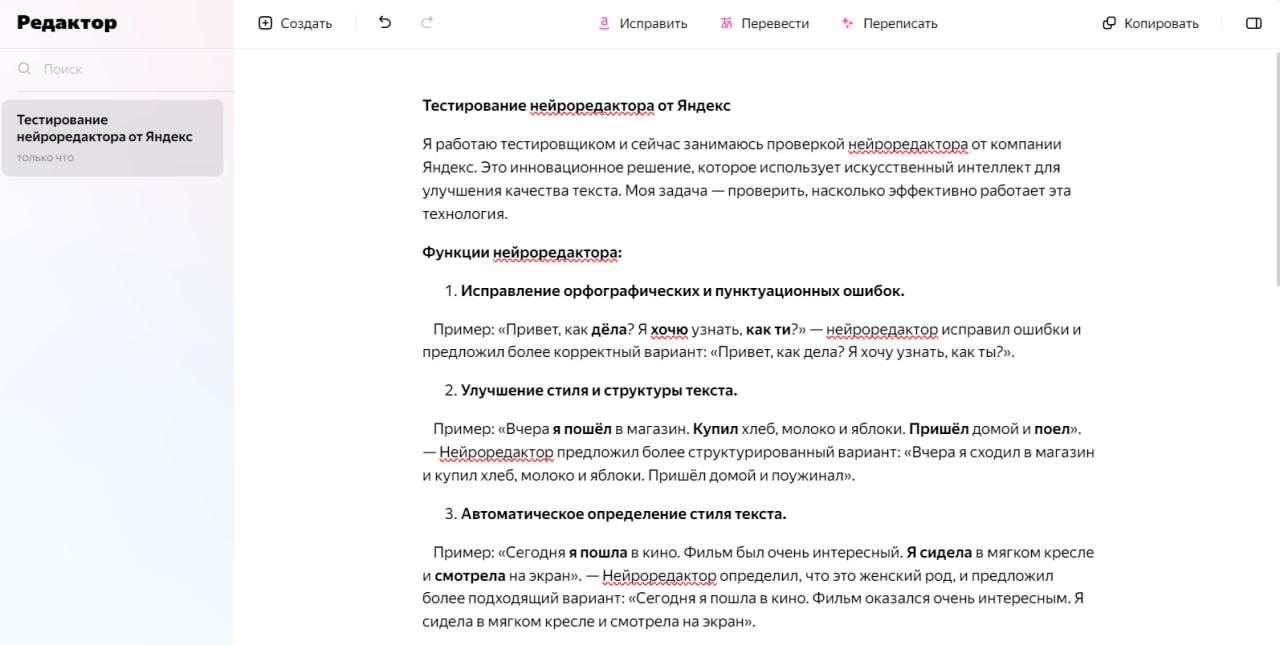Viewport: 1280px width, 645px height.
Task: Toggle the side panel icon at top right
Action: click(1253, 21)
